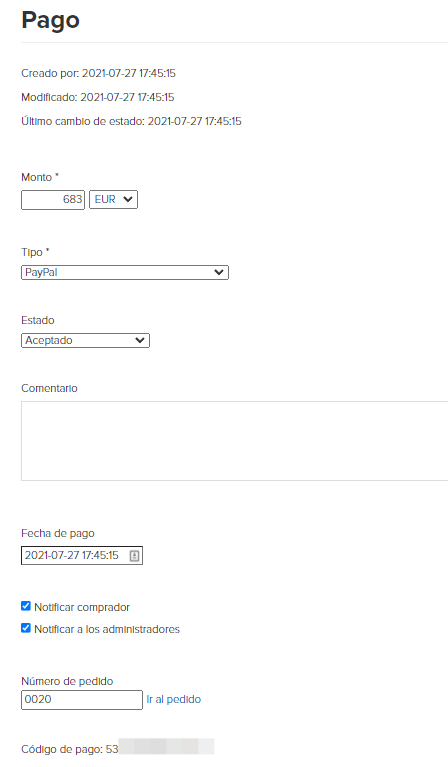Click the chevron arrow on Aceptado selector

pyautogui.click(x=140, y=340)
